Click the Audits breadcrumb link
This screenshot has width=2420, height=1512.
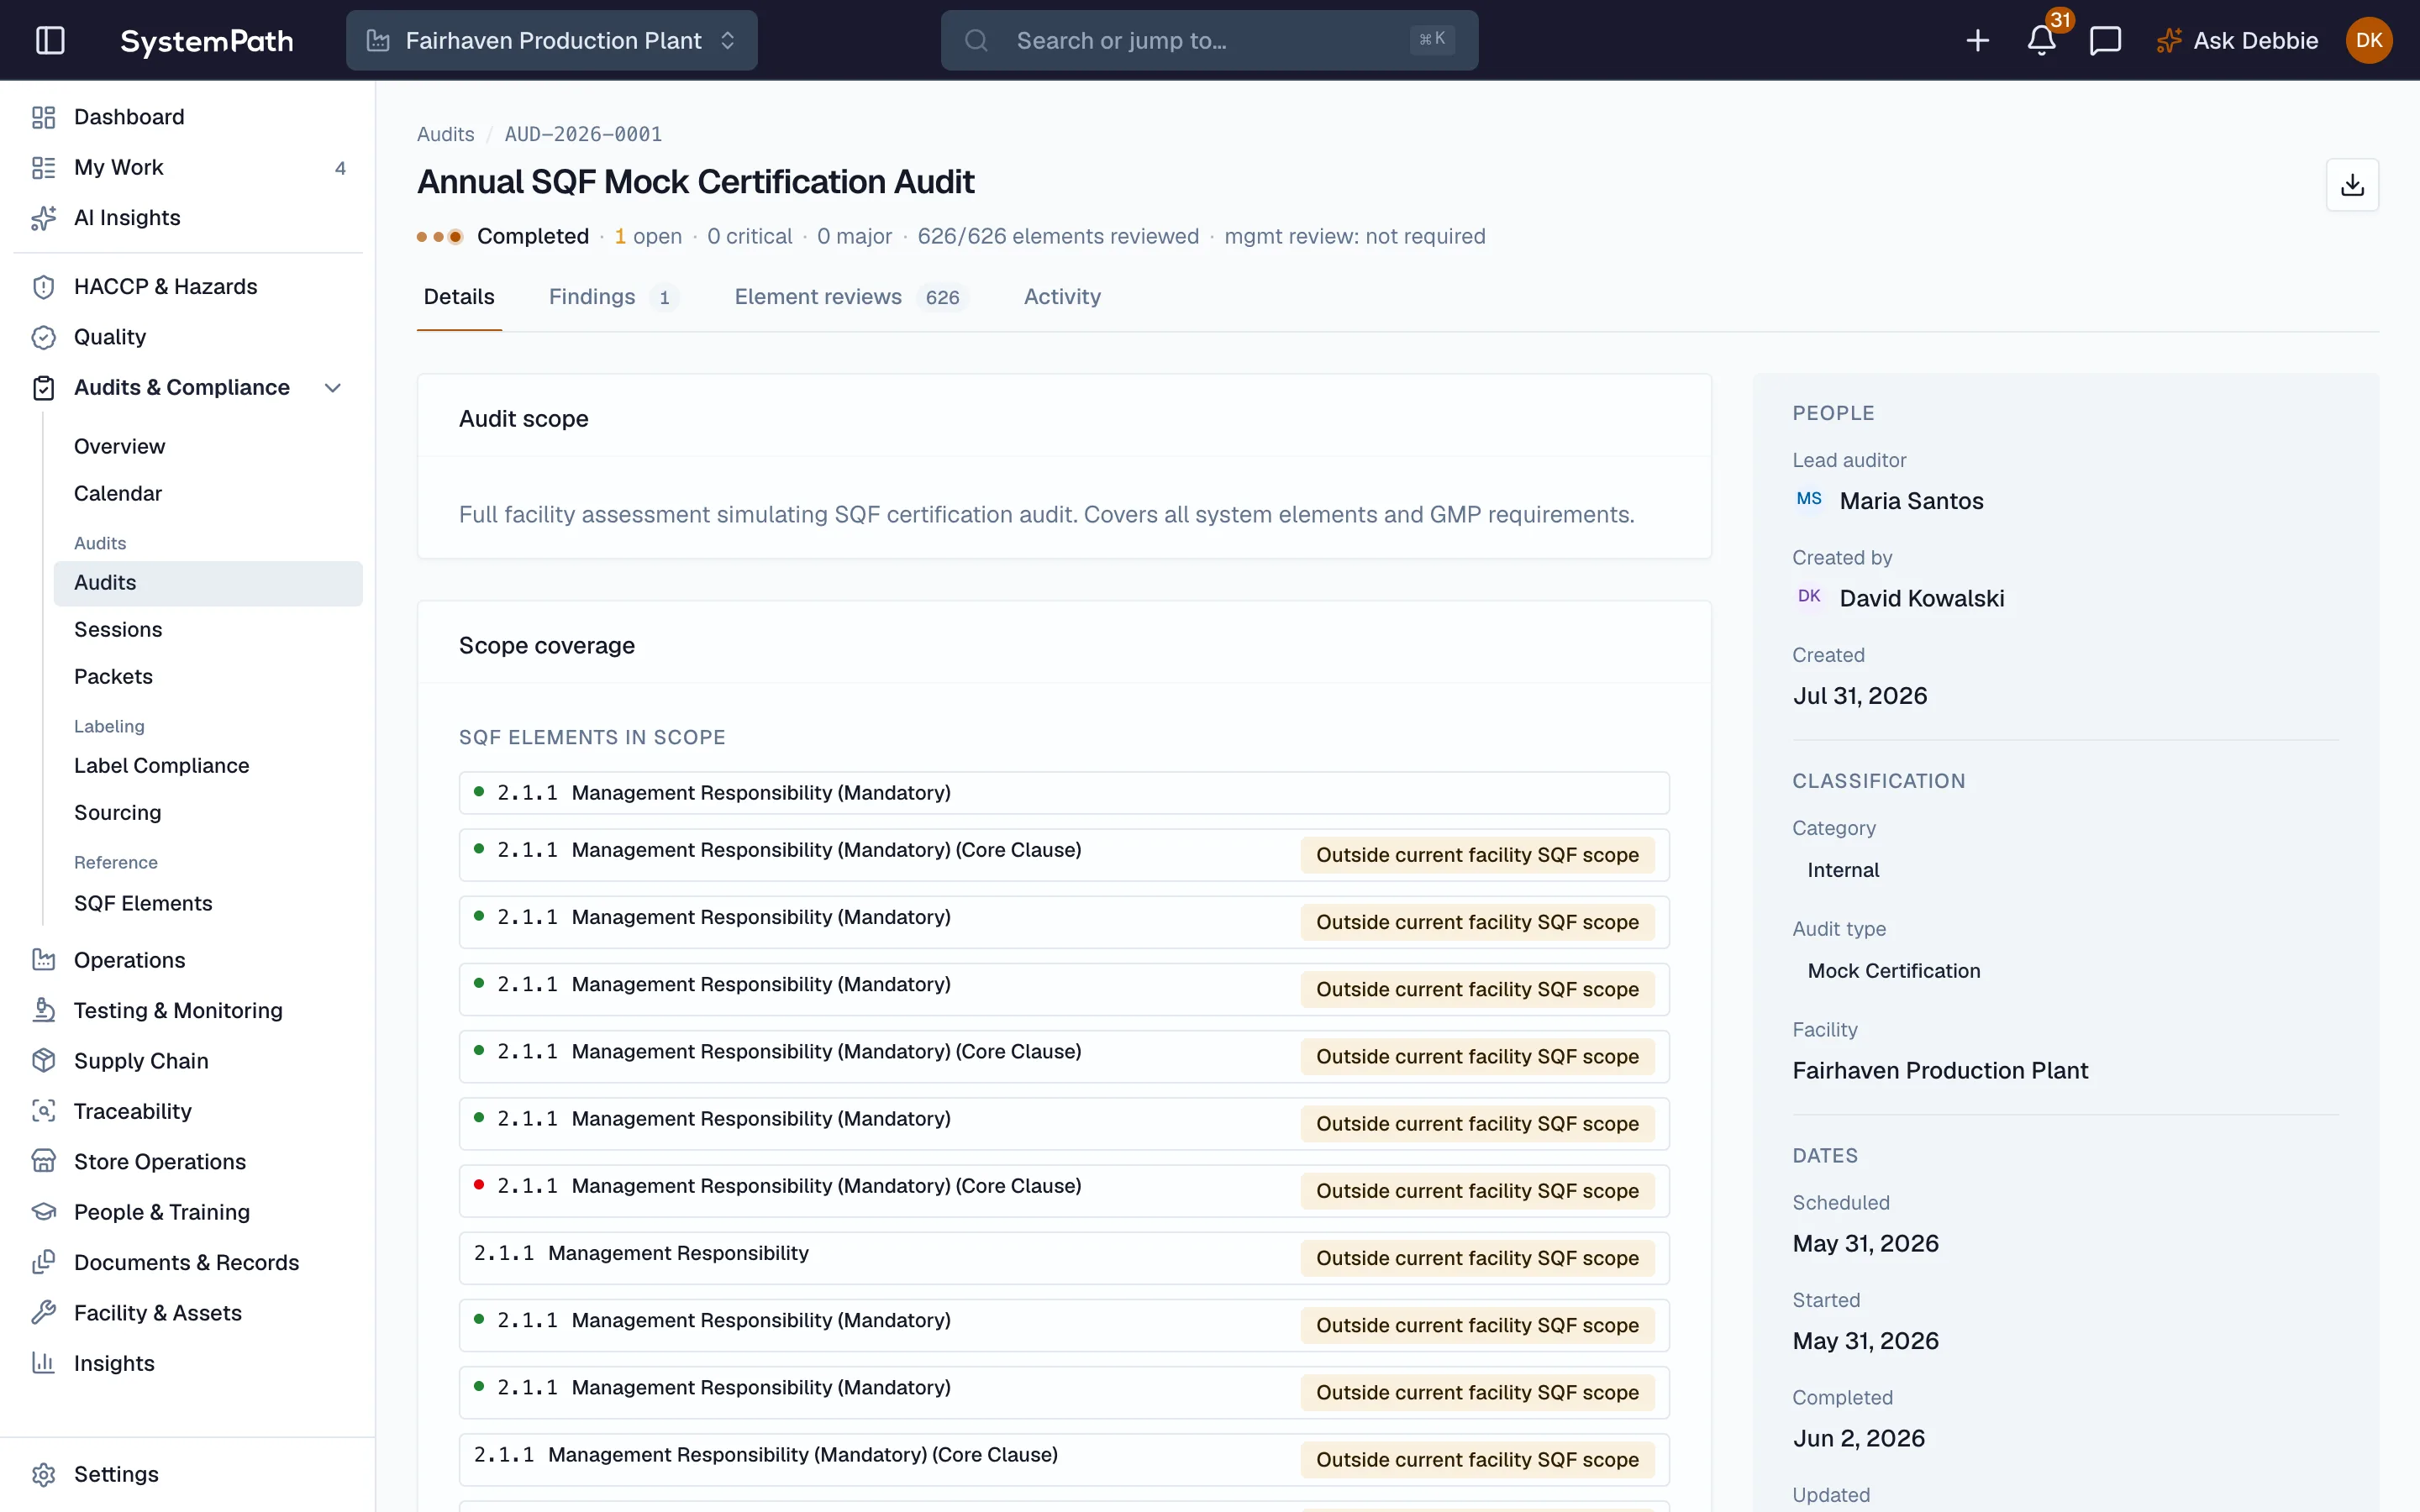445,134
